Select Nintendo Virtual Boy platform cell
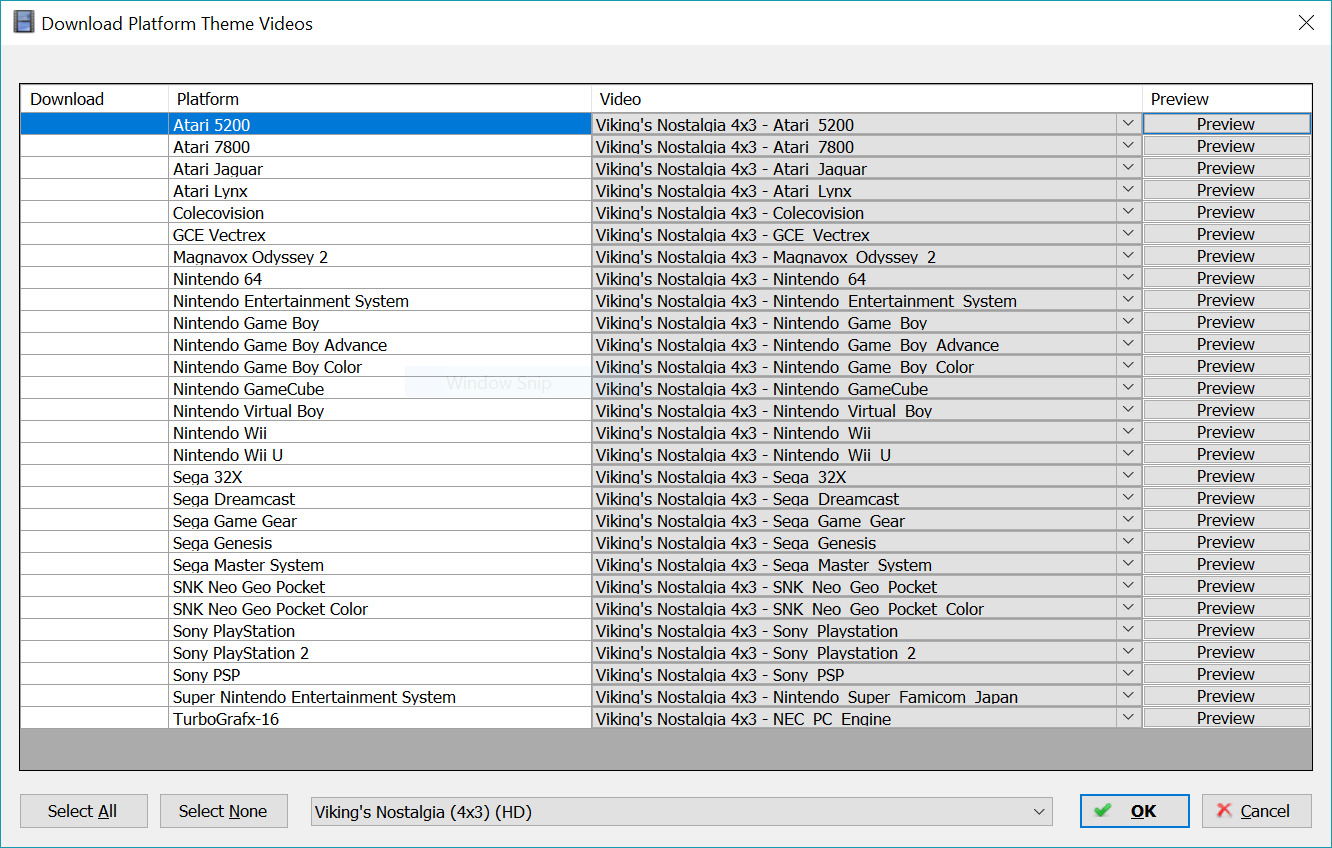Image resolution: width=1332 pixels, height=848 pixels. tap(380, 410)
